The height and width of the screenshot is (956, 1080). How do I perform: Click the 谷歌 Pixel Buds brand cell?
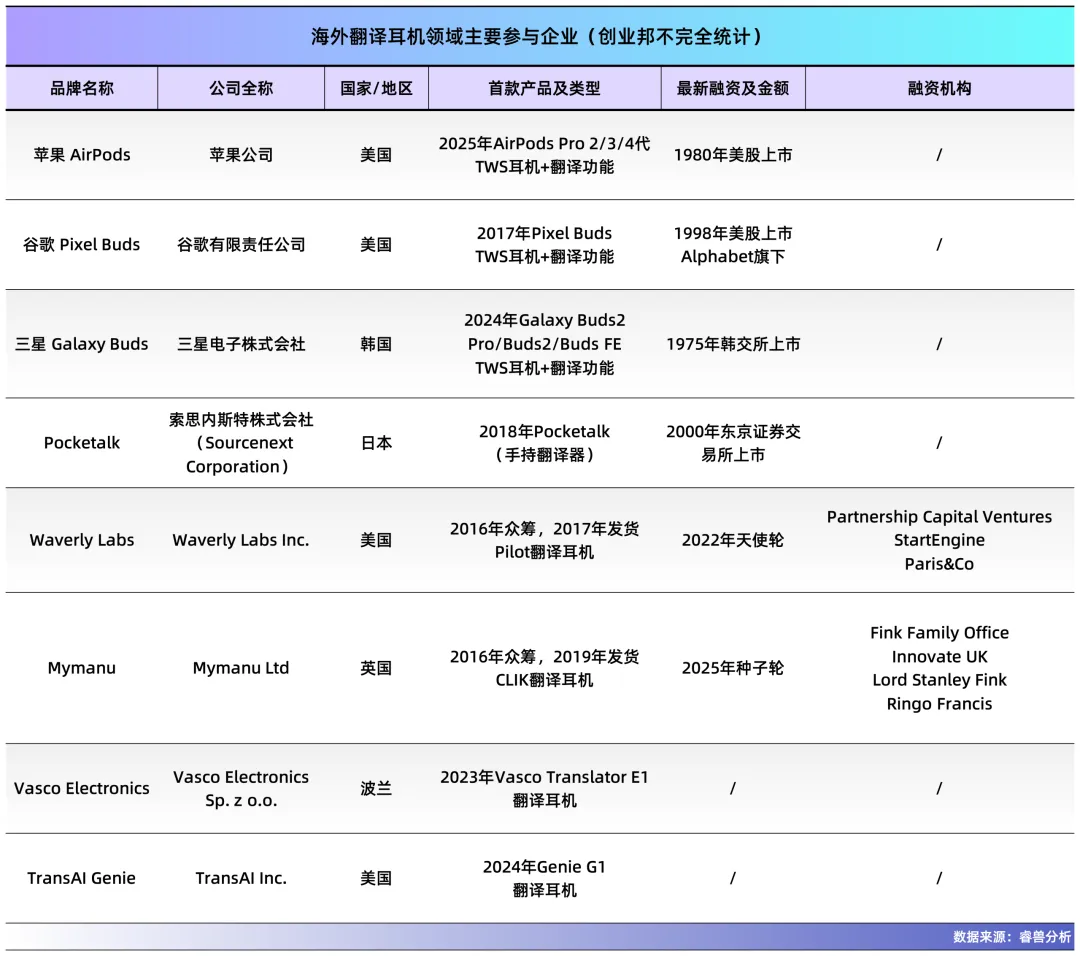click(x=81, y=245)
